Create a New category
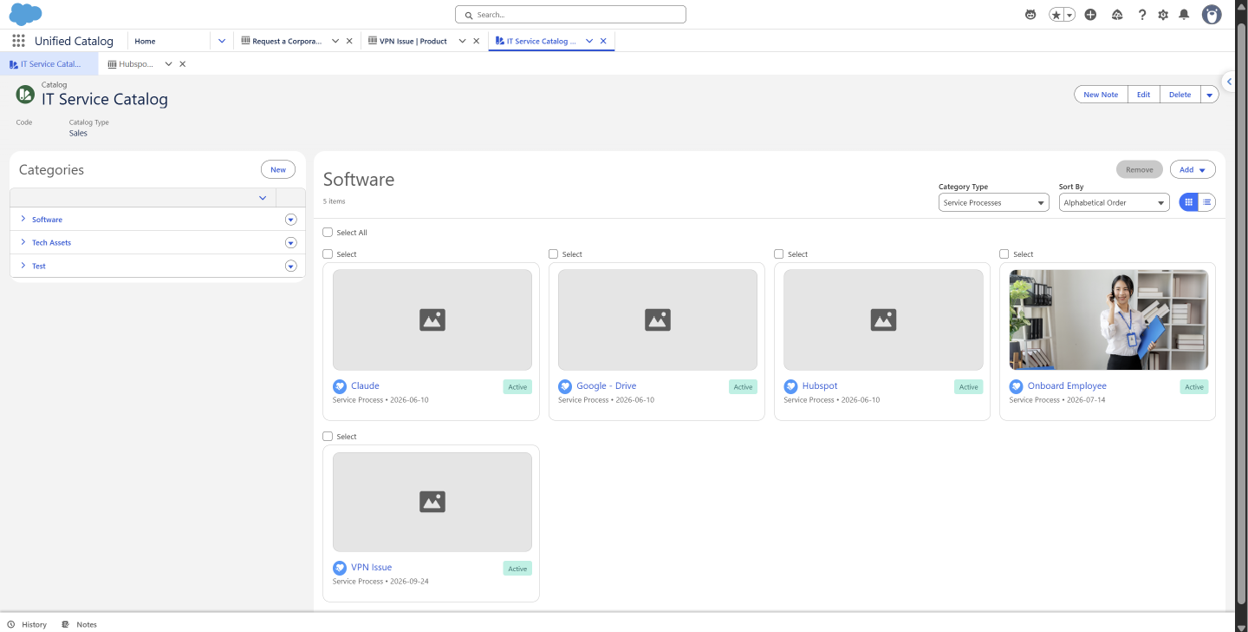Image resolution: width=1248 pixels, height=632 pixels. [278, 169]
